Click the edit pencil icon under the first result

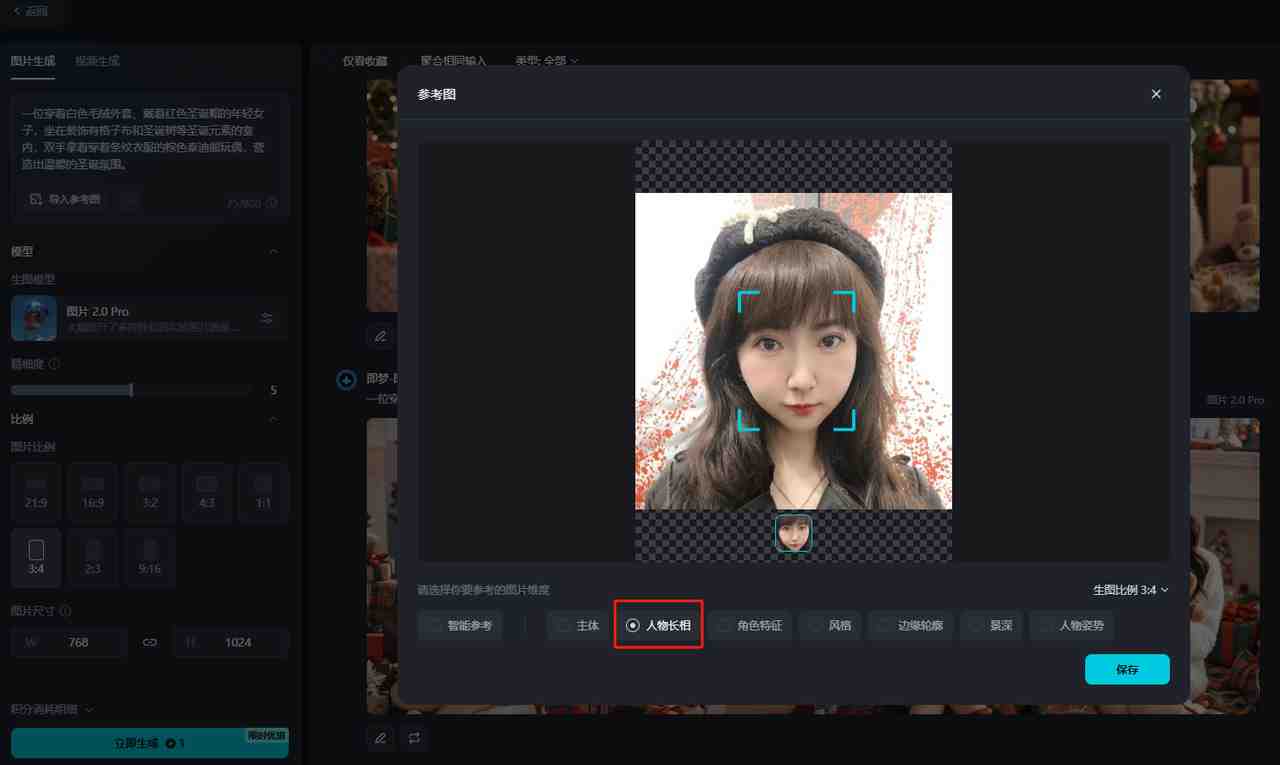click(x=380, y=336)
